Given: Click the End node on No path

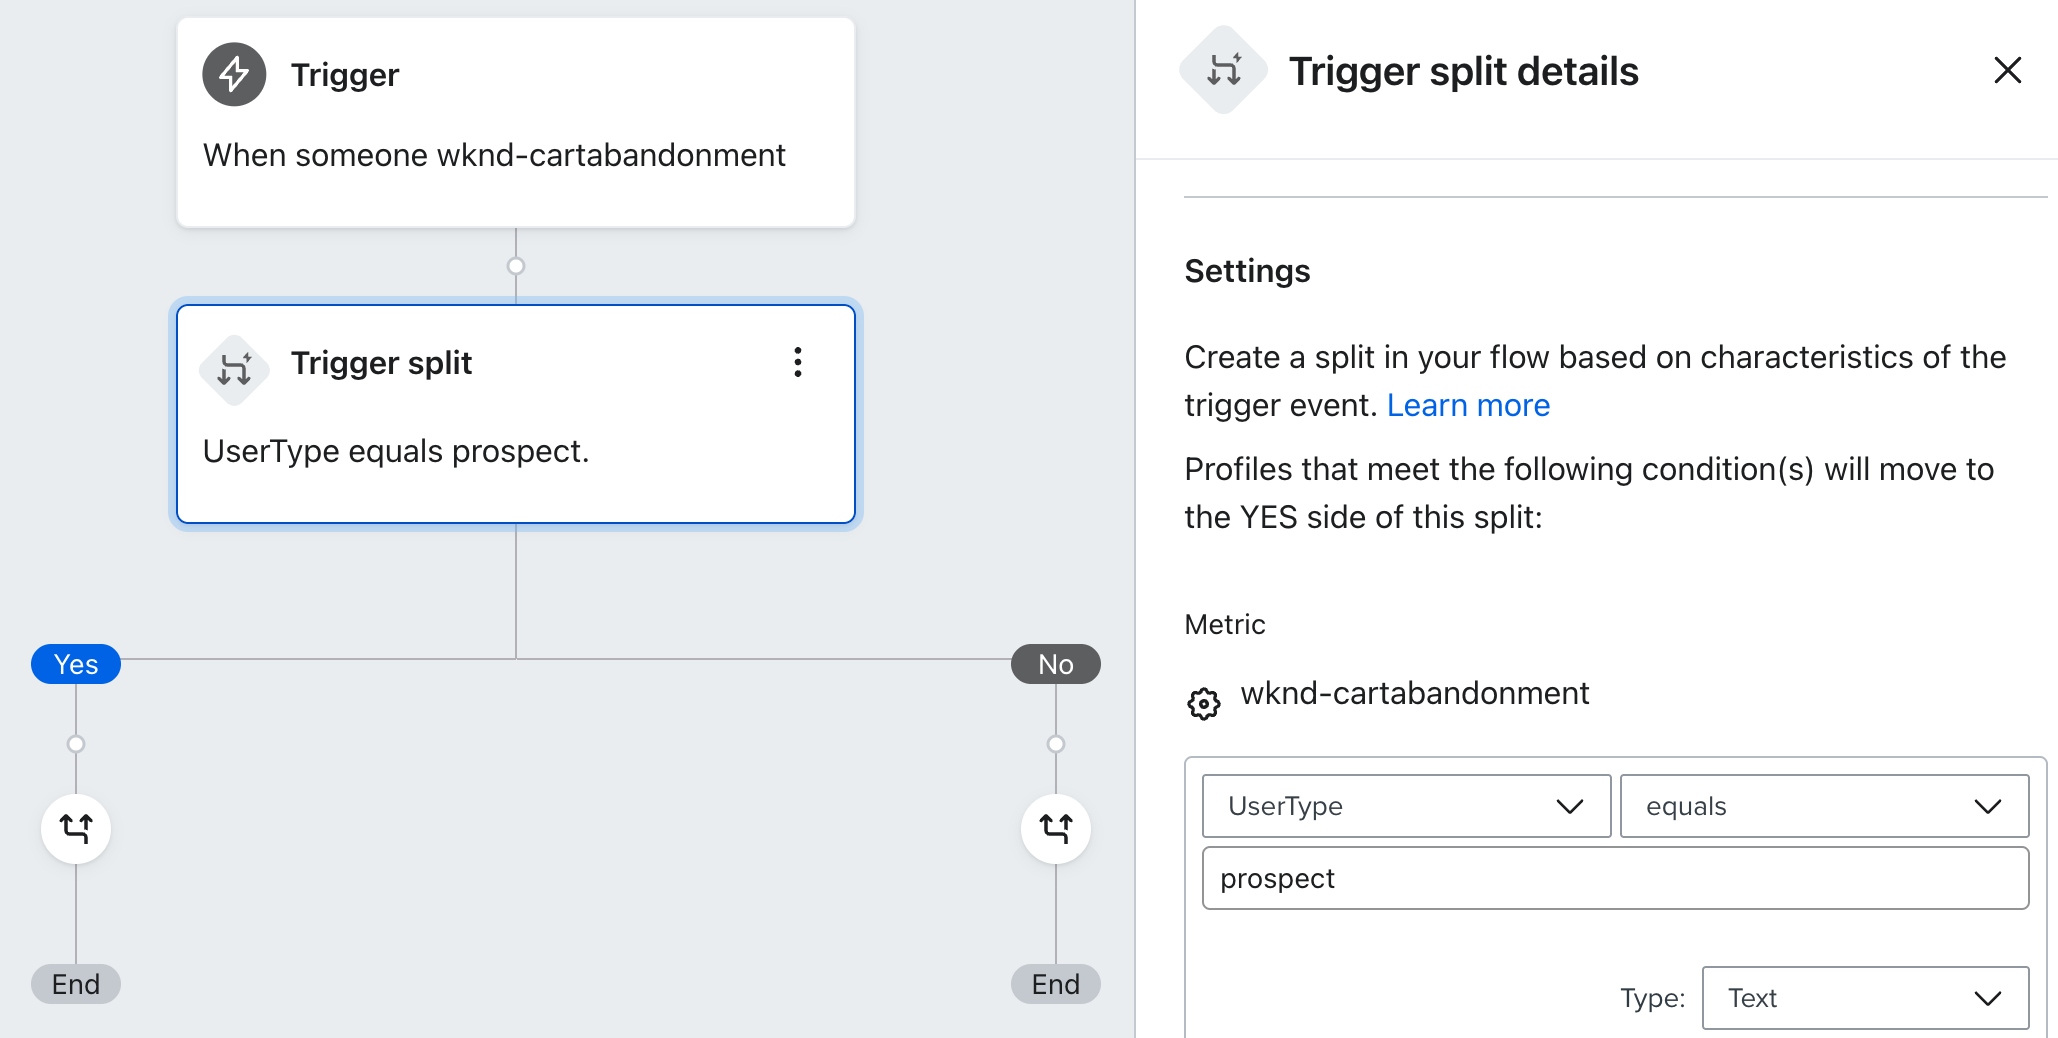Looking at the screenshot, I should coord(1055,984).
